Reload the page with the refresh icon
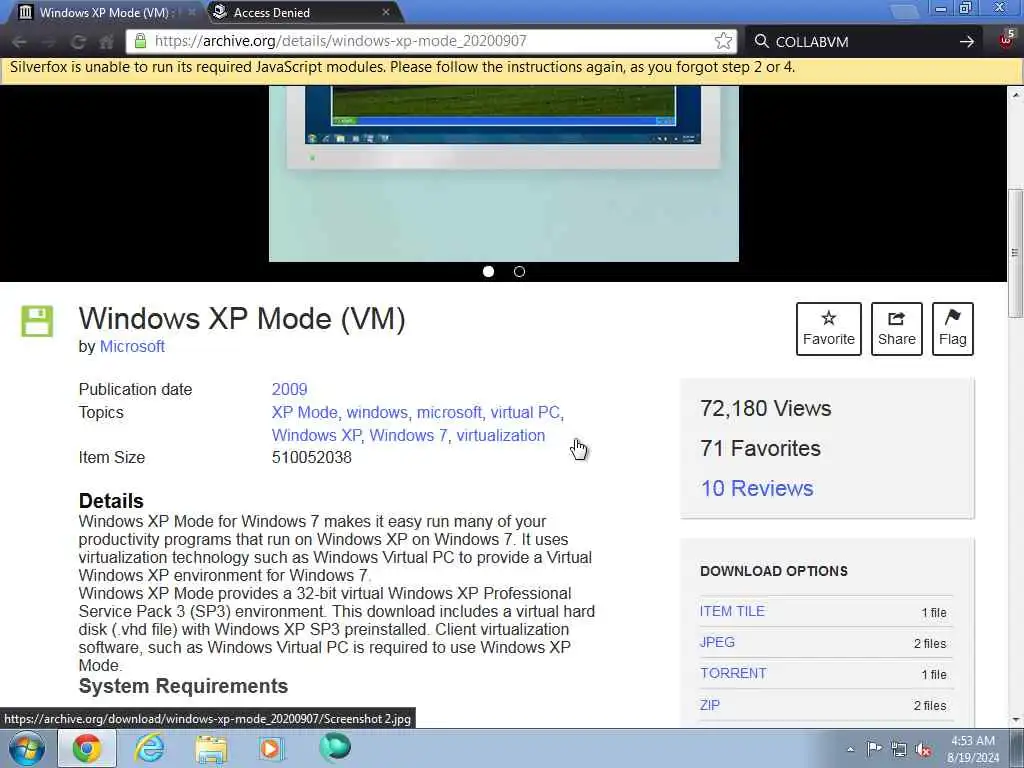Screen dimensions: 1024x768 click(78, 42)
